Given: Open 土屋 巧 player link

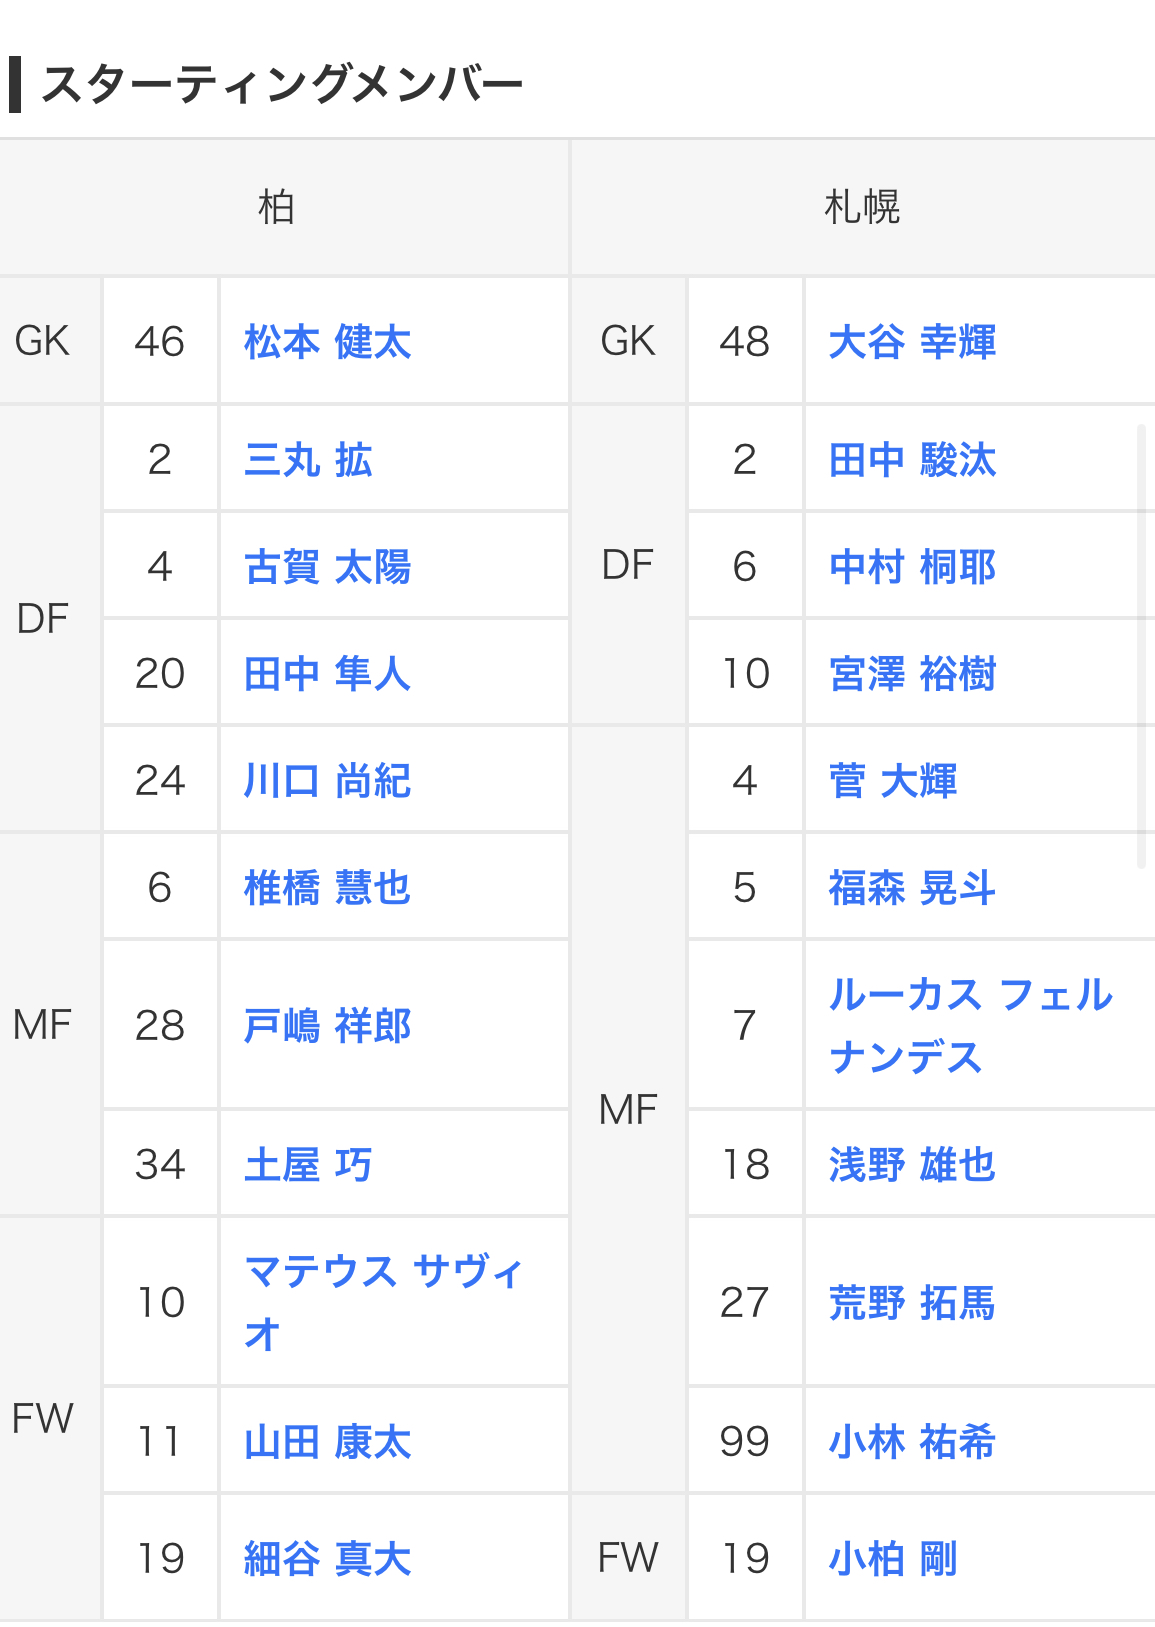Looking at the screenshot, I should click(308, 1165).
